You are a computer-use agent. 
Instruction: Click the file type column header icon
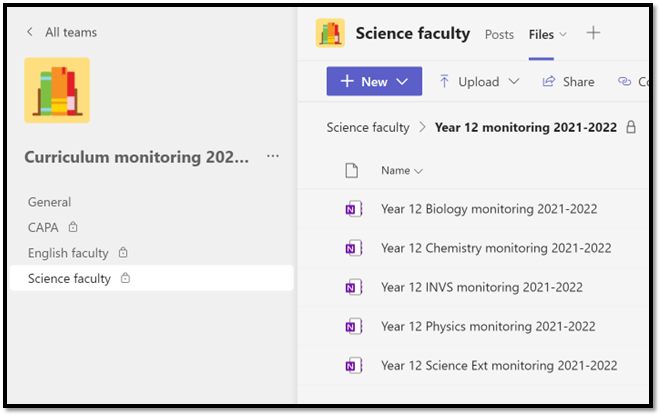(x=351, y=171)
